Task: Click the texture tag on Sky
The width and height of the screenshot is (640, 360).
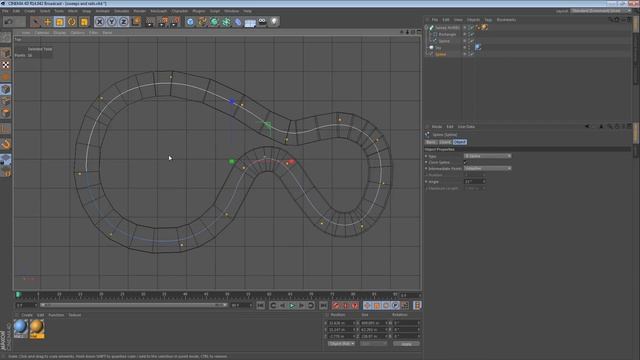Action: [478, 47]
